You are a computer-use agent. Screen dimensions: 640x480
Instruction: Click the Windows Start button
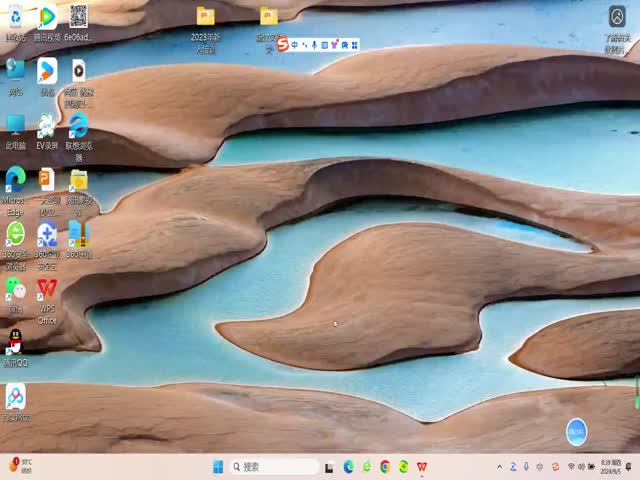pyautogui.click(x=218, y=467)
